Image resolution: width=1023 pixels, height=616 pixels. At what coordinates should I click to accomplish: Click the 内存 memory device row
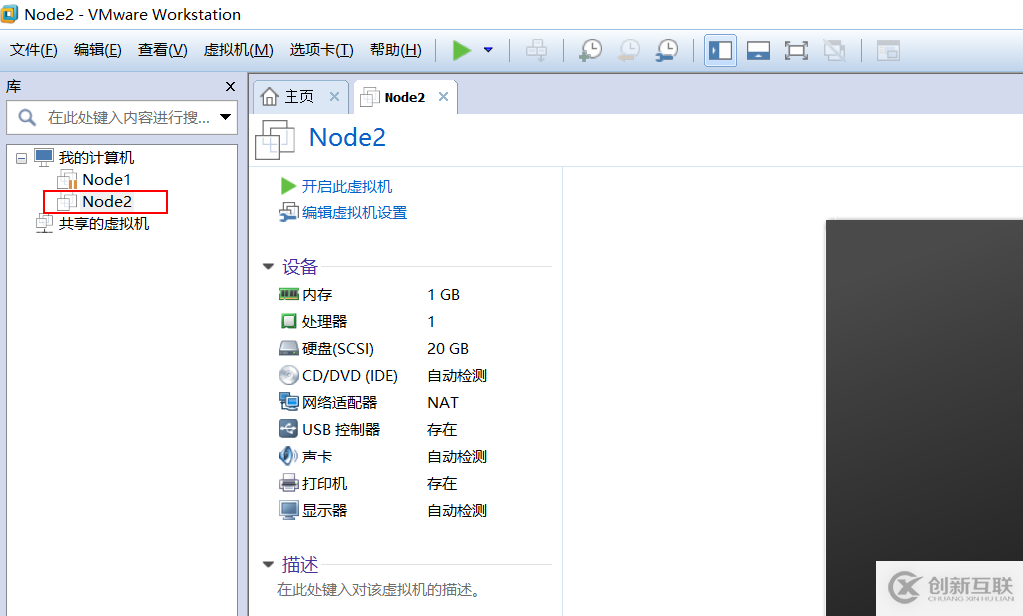[x=414, y=295]
